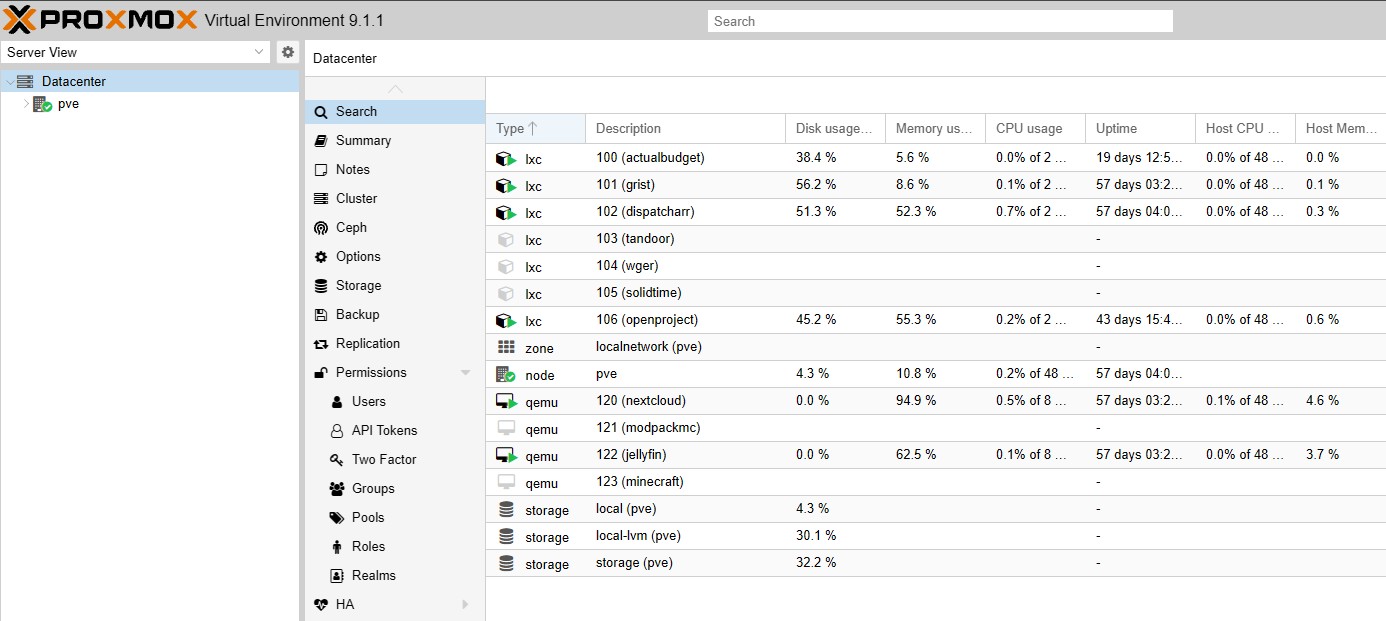The height and width of the screenshot is (621, 1386).
Task: Click the pve node icon in tree
Action: (42, 104)
